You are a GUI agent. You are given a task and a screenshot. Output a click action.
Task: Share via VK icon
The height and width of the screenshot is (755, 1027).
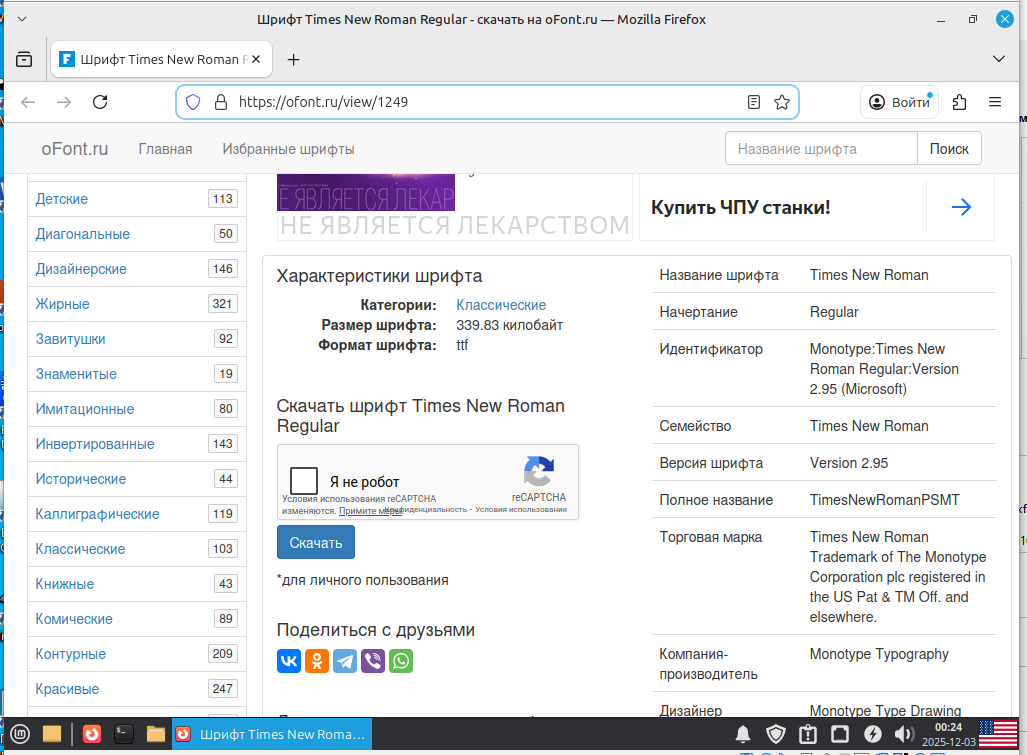tap(289, 661)
